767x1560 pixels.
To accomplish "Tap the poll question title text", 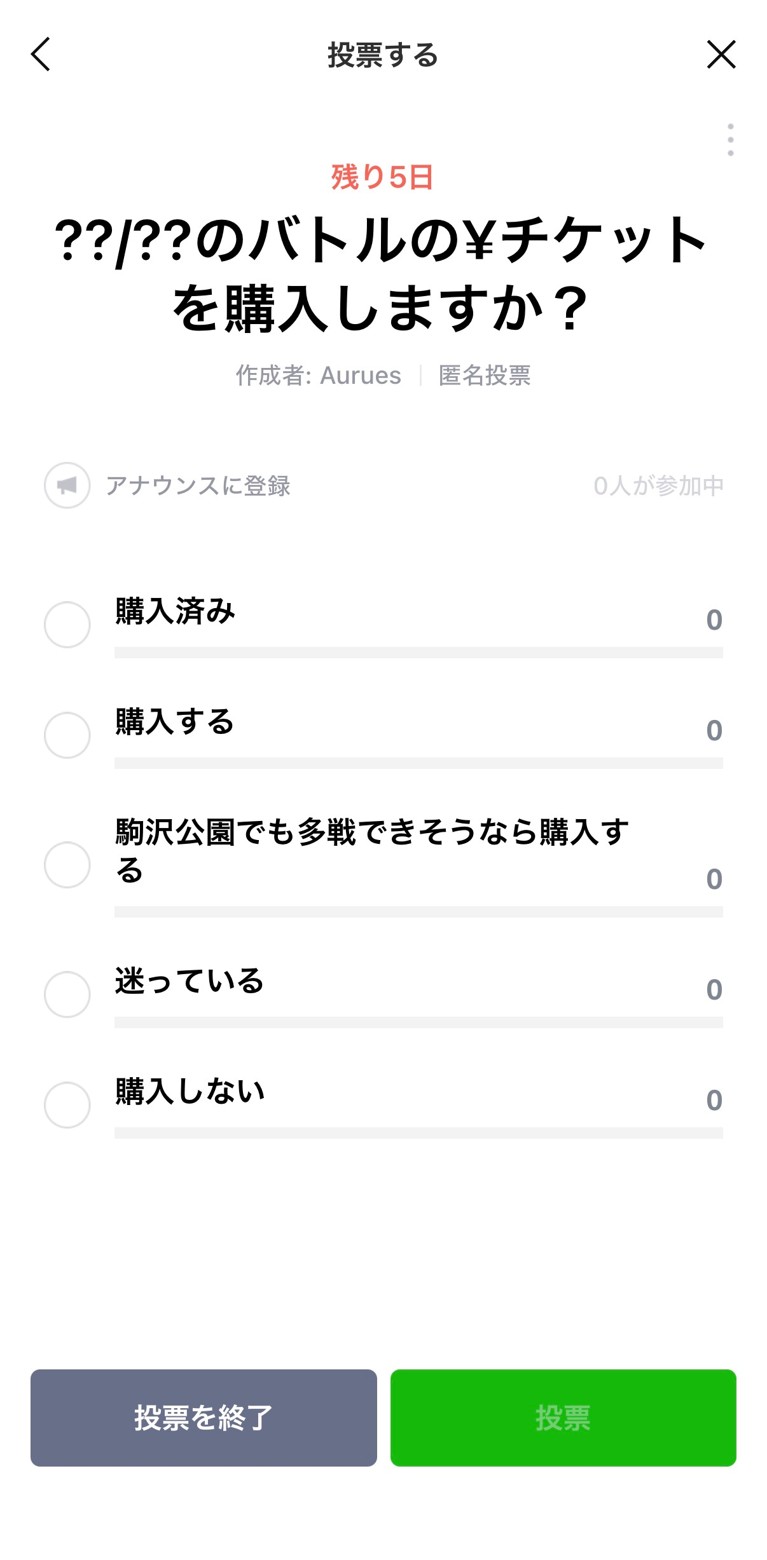I will click(x=382, y=274).
